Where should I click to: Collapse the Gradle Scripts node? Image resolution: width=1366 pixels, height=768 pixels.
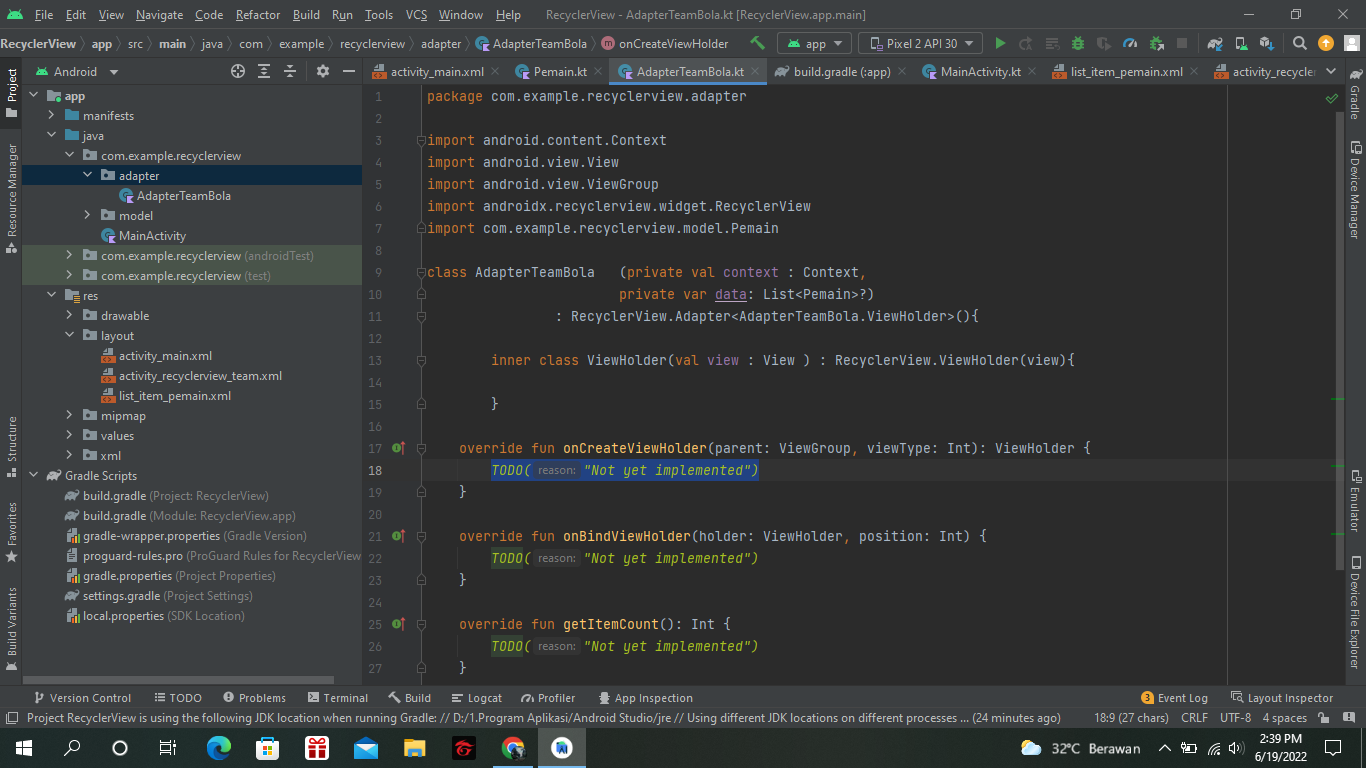(33, 476)
